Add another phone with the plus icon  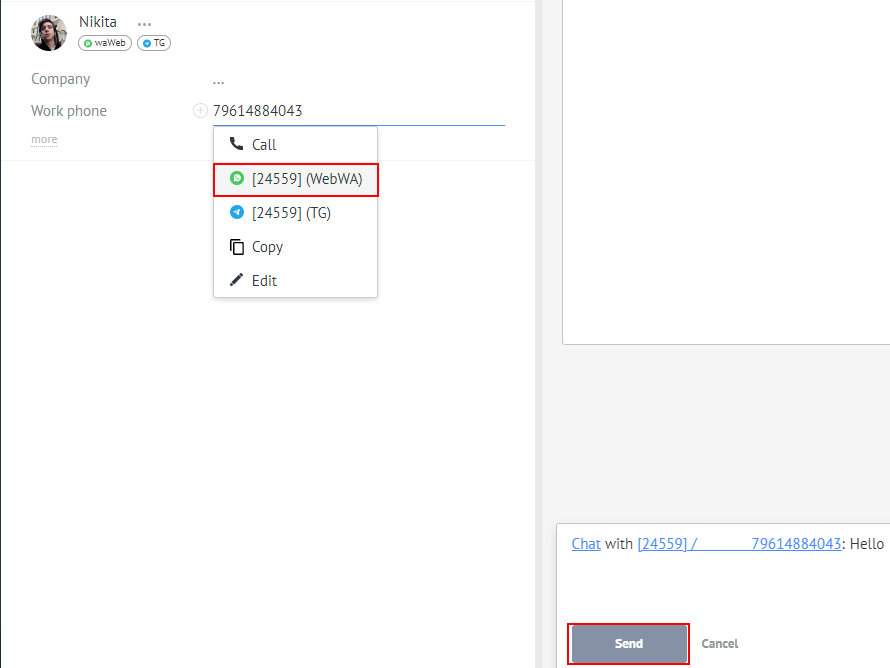tap(200, 110)
